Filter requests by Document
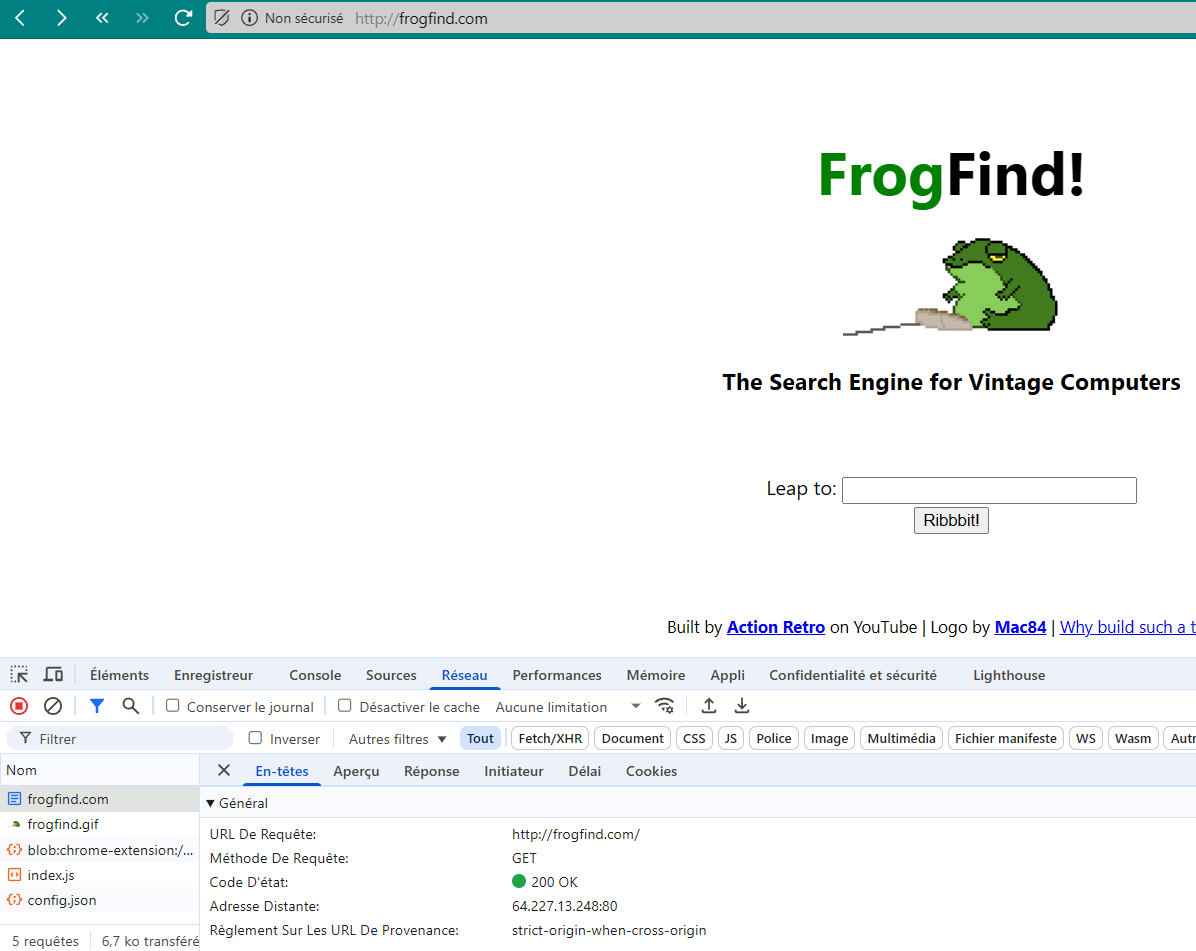 (x=632, y=738)
